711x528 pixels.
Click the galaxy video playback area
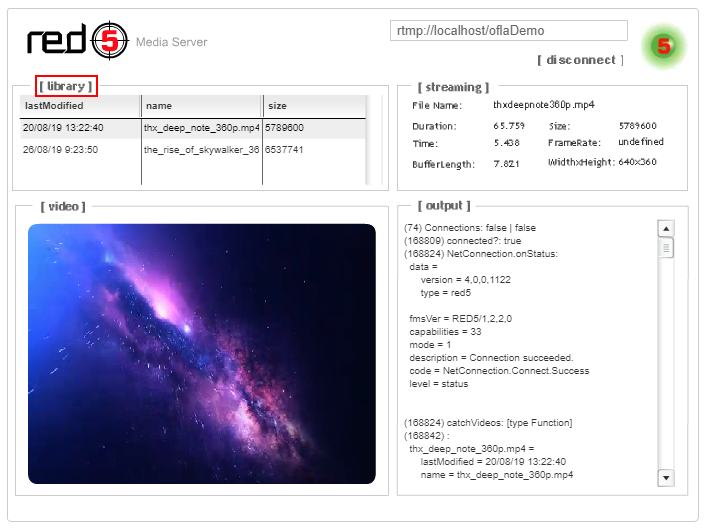click(202, 354)
